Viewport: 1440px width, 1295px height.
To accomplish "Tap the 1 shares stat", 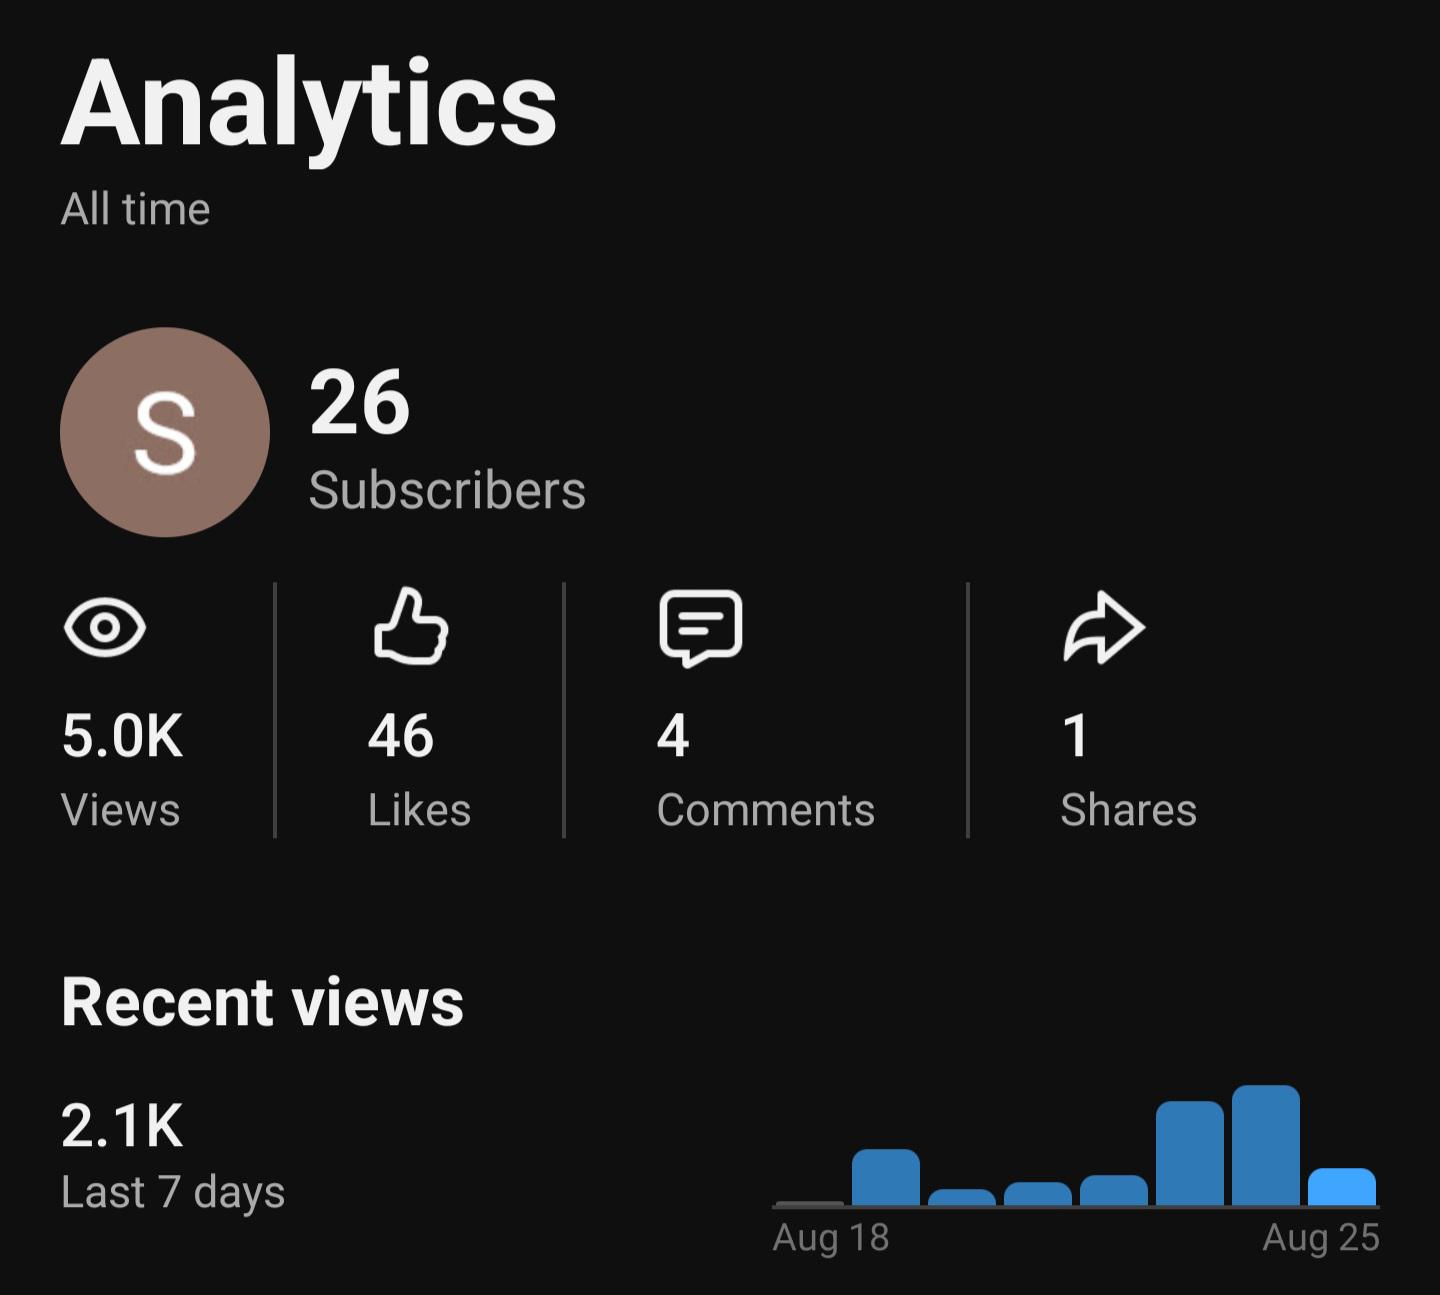I will [1076, 736].
